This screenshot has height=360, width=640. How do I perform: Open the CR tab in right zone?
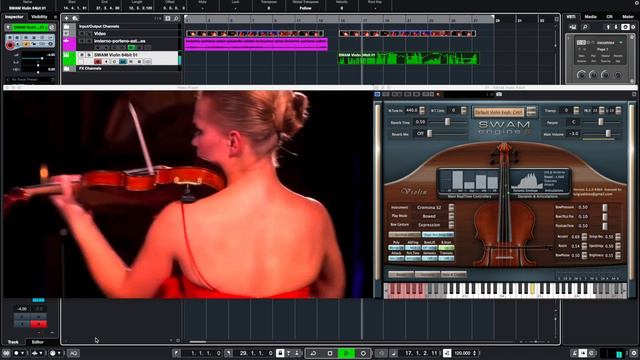click(x=609, y=17)
